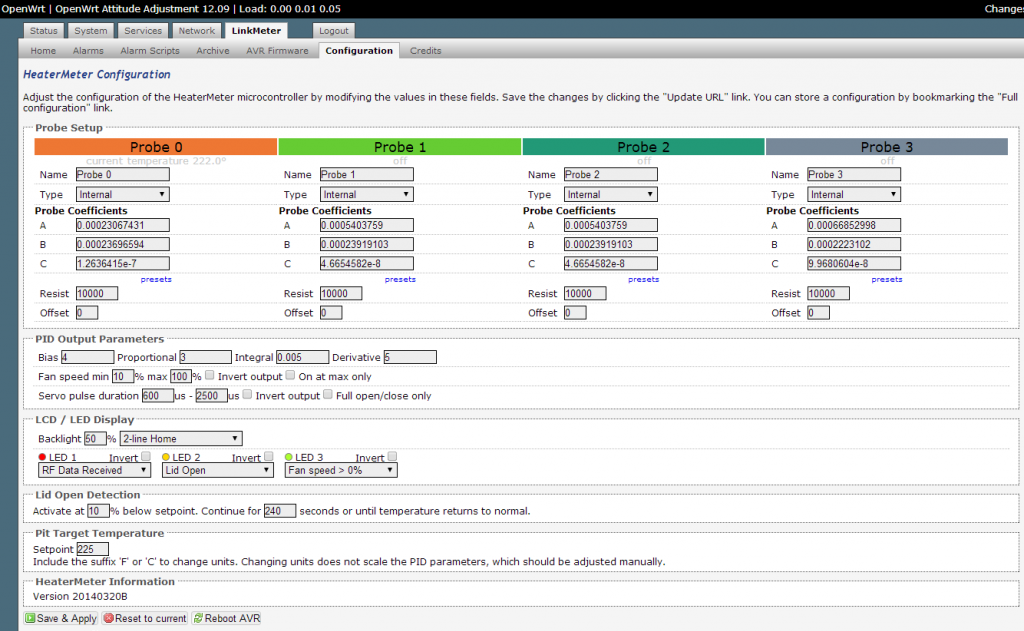Open the Credits subtab
The image size is (1024, 631).
point(426,50)
